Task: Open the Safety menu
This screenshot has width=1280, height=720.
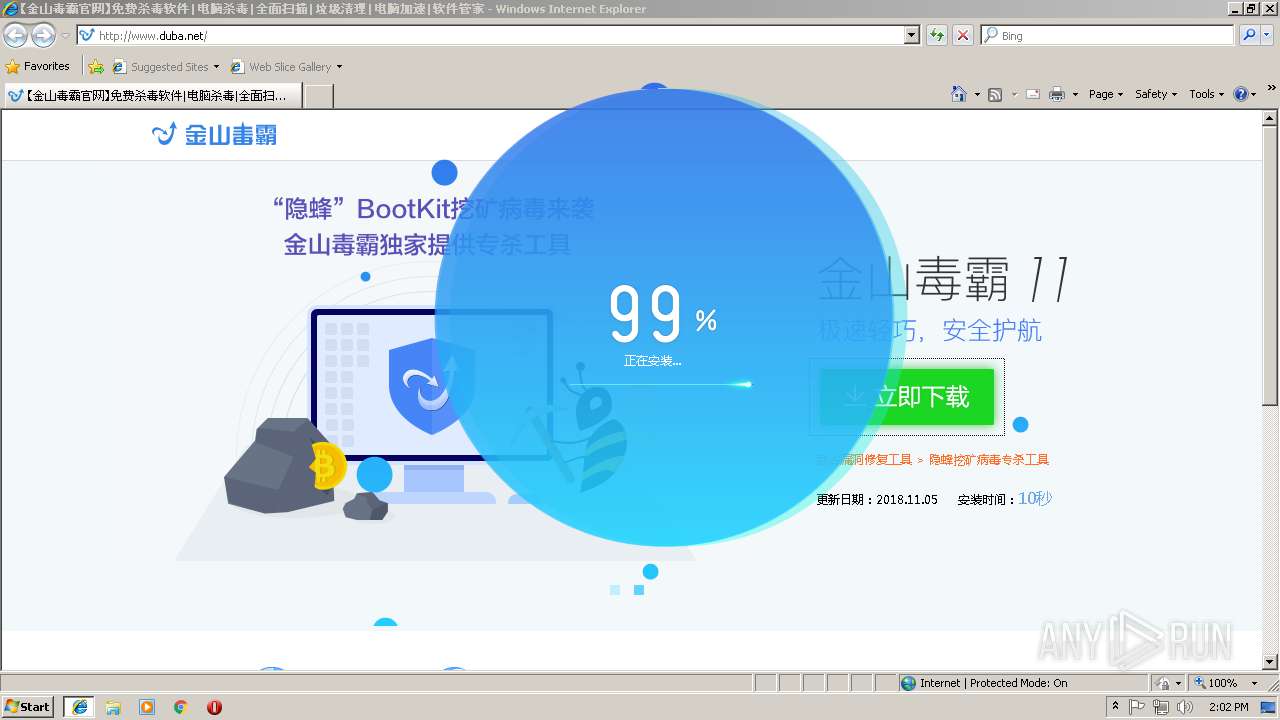Action: (1156, 94)
